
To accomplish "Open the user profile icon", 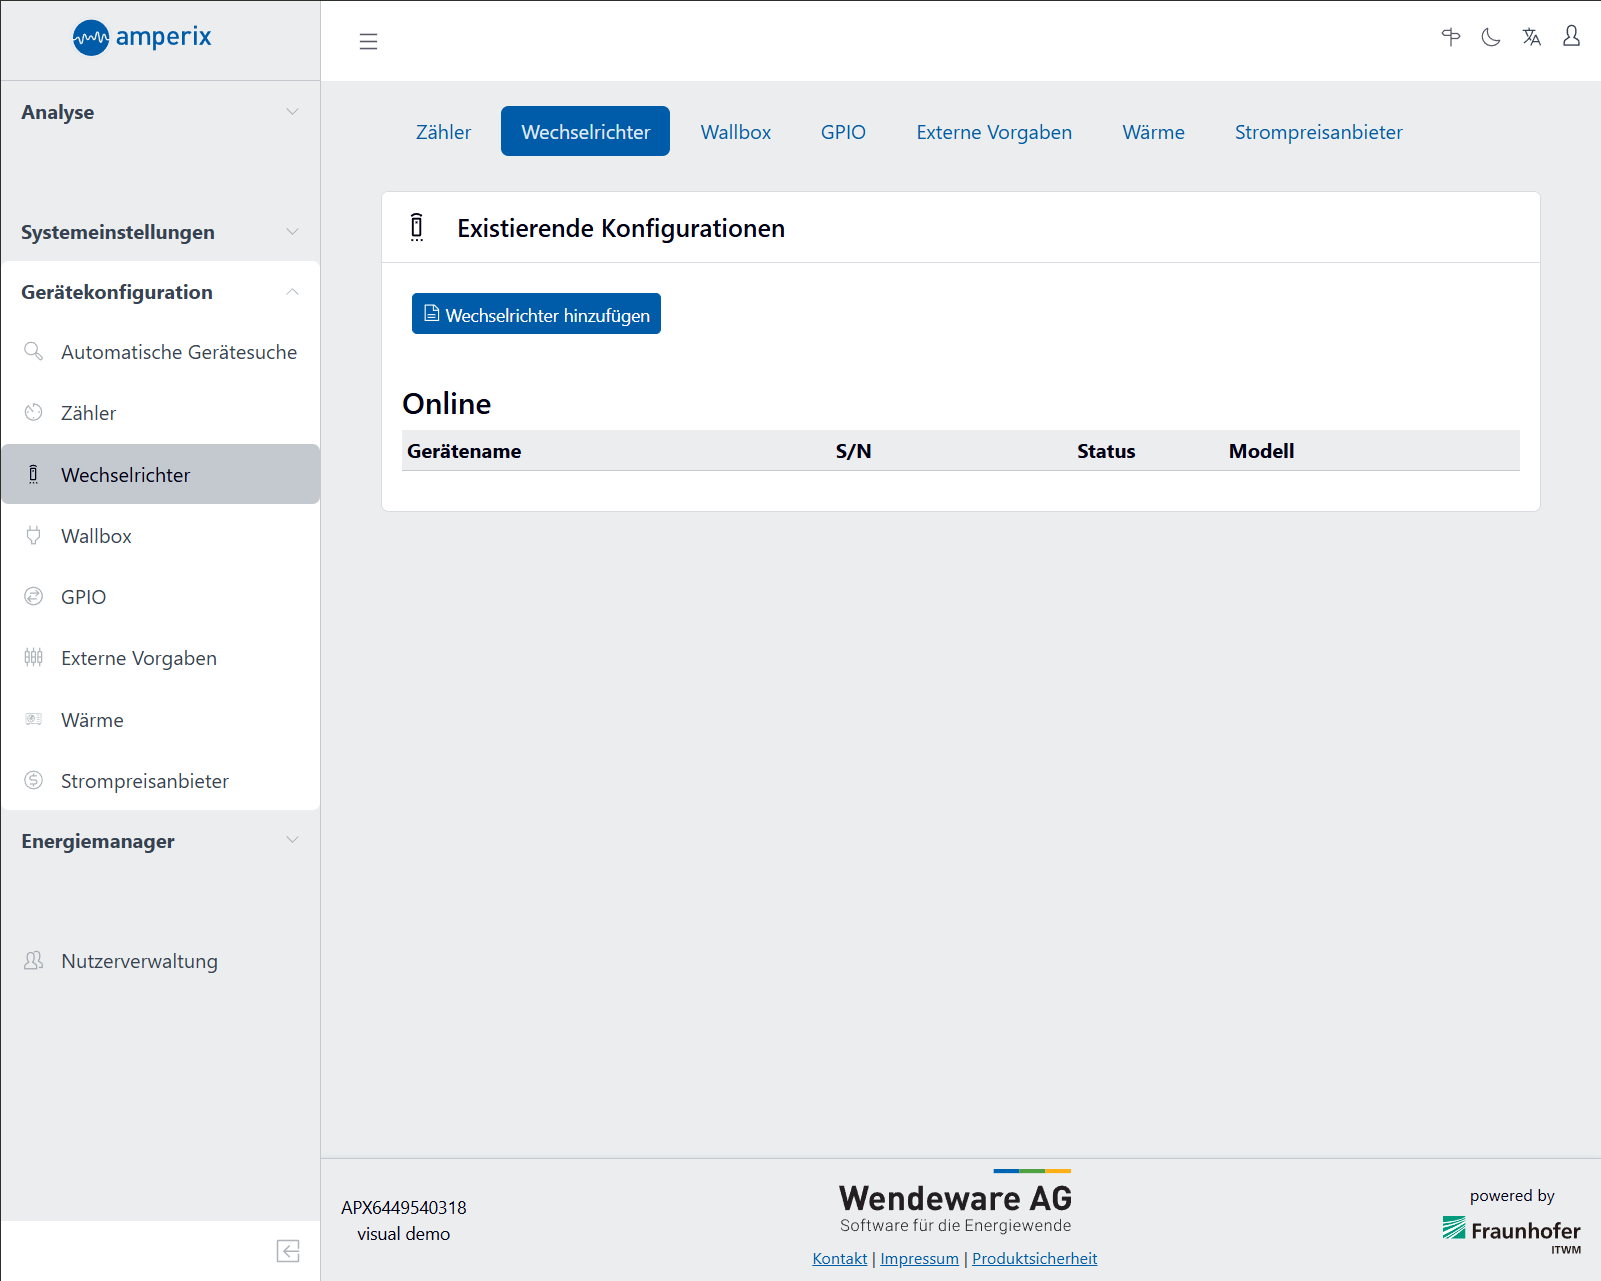I will coord(1571,37).
